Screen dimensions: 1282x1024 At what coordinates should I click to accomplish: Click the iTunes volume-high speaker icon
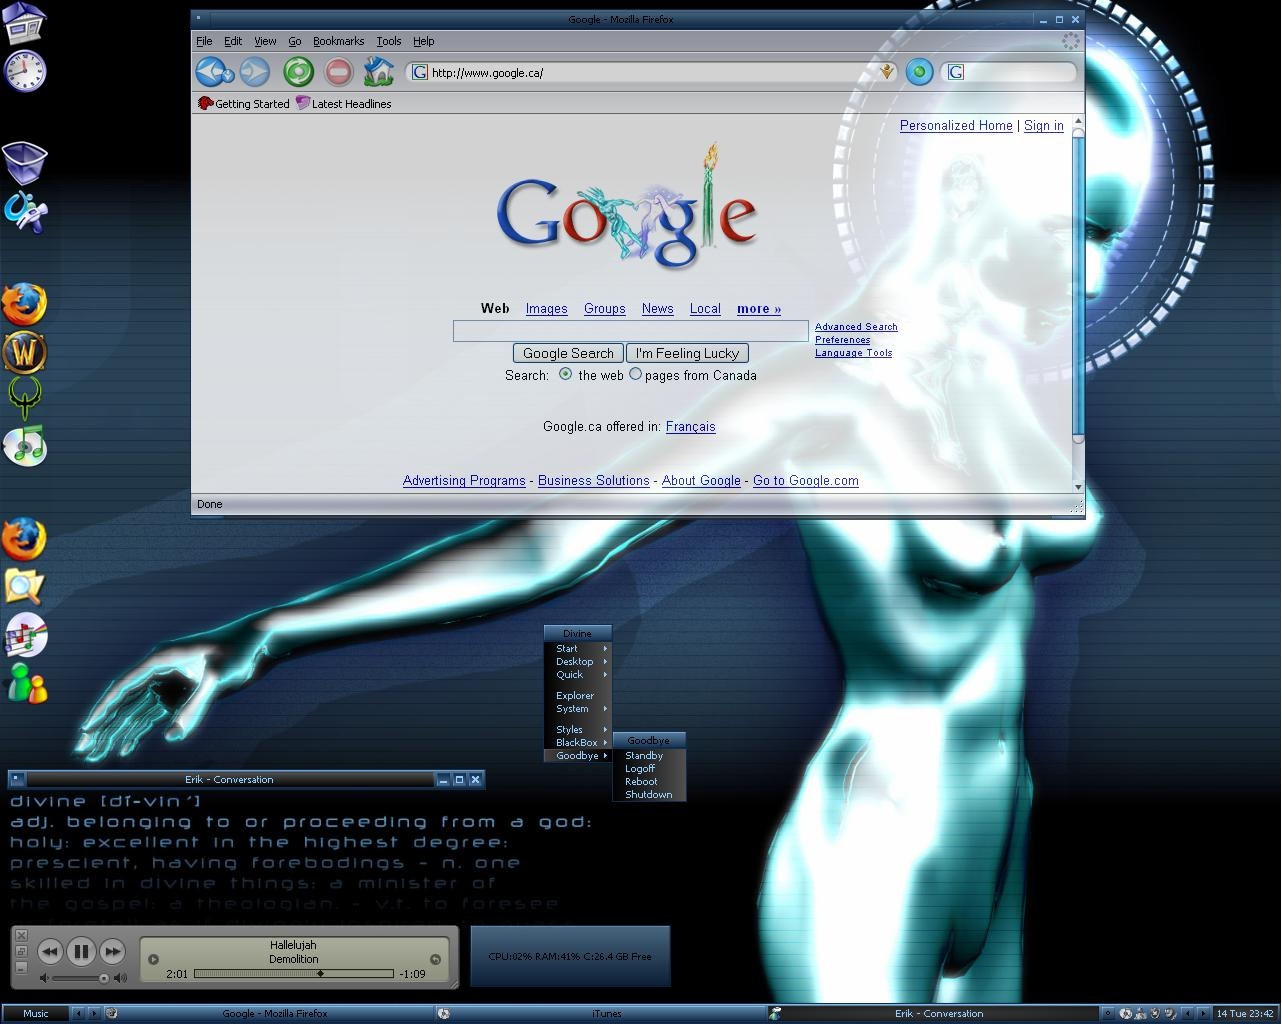pyautogui.click(x=120, y=978)
